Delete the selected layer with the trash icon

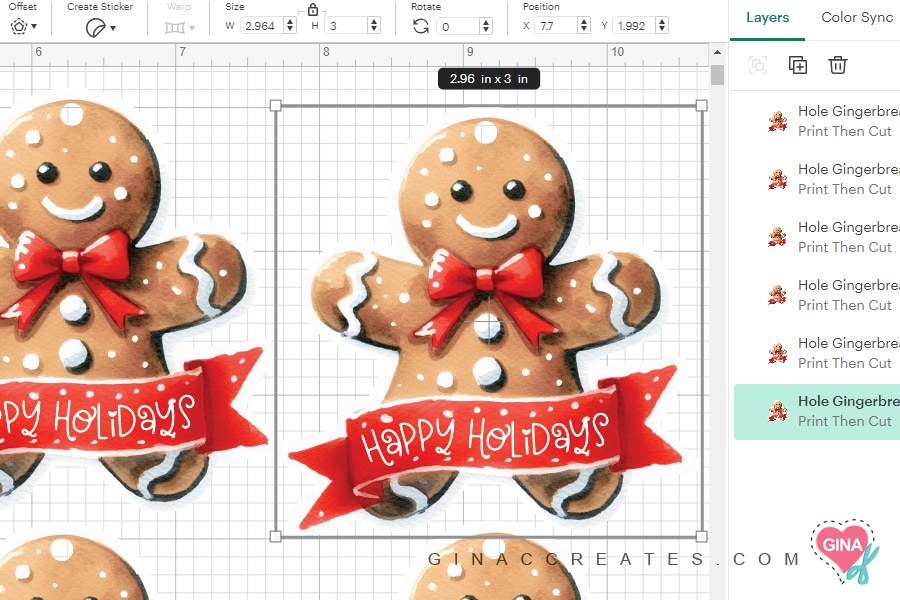coord(838,64)
